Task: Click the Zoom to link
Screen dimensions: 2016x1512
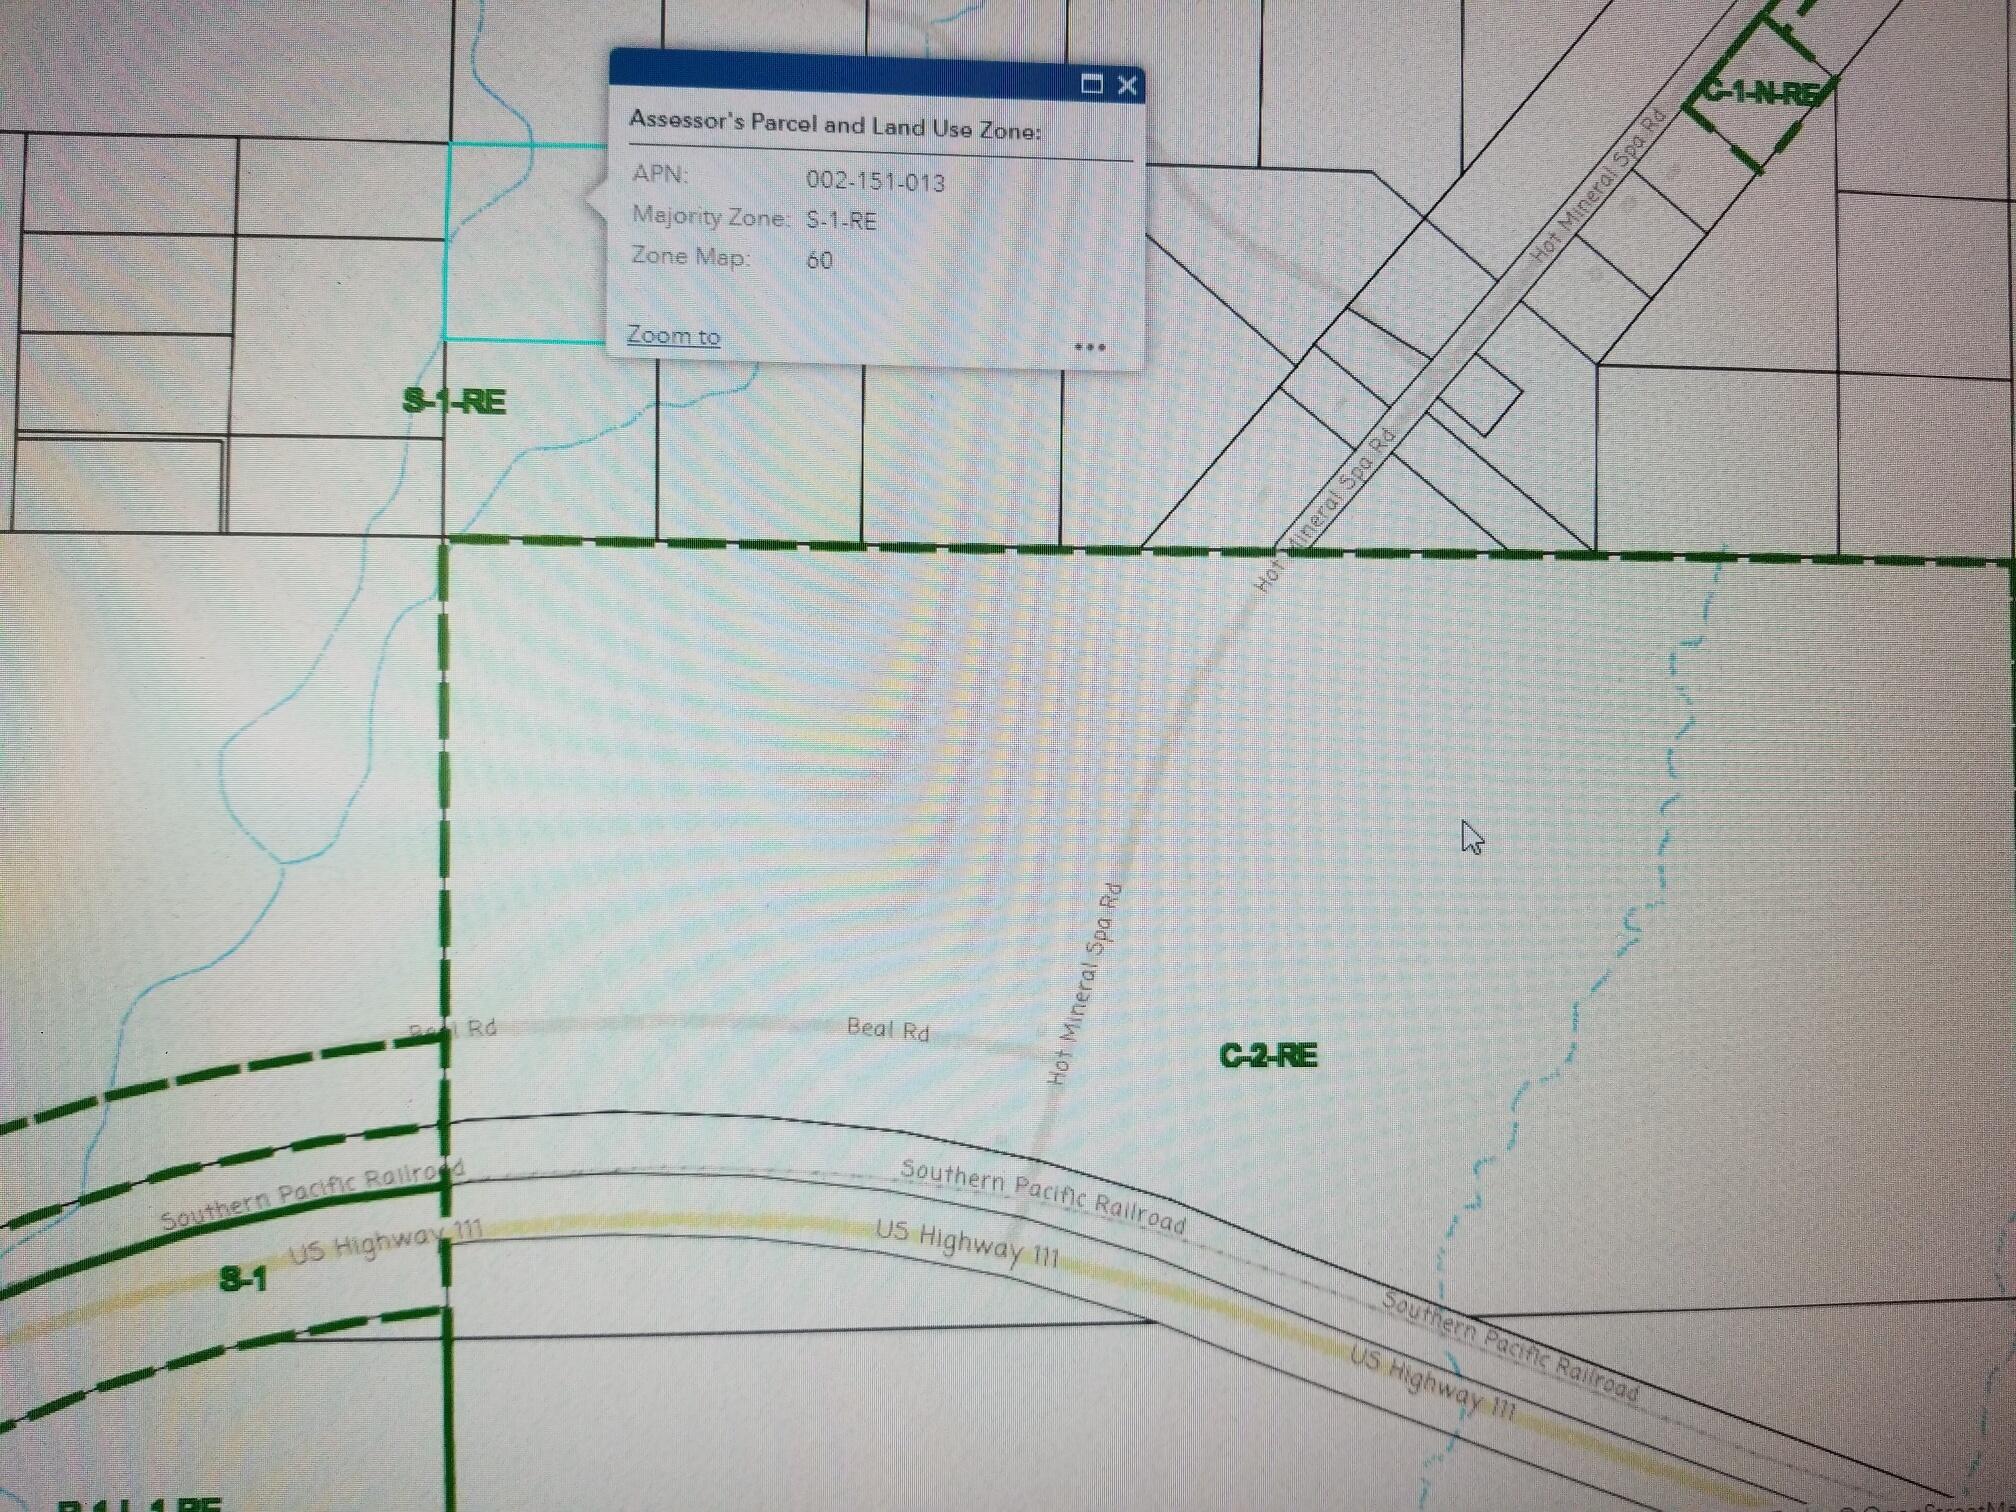Action: [x=673, y=335]
